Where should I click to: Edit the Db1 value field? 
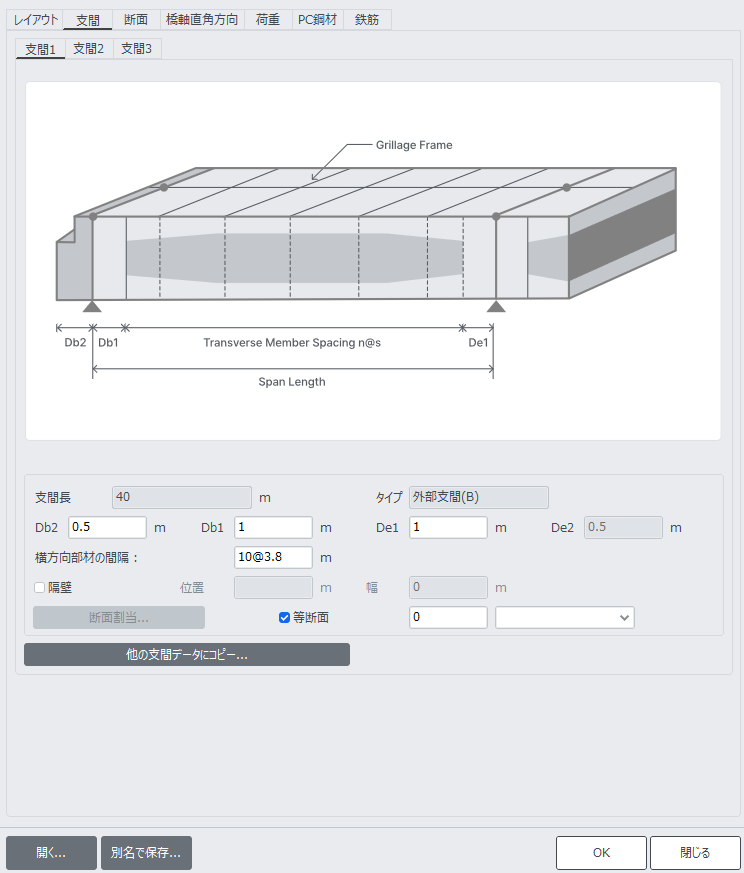[273, 527]
